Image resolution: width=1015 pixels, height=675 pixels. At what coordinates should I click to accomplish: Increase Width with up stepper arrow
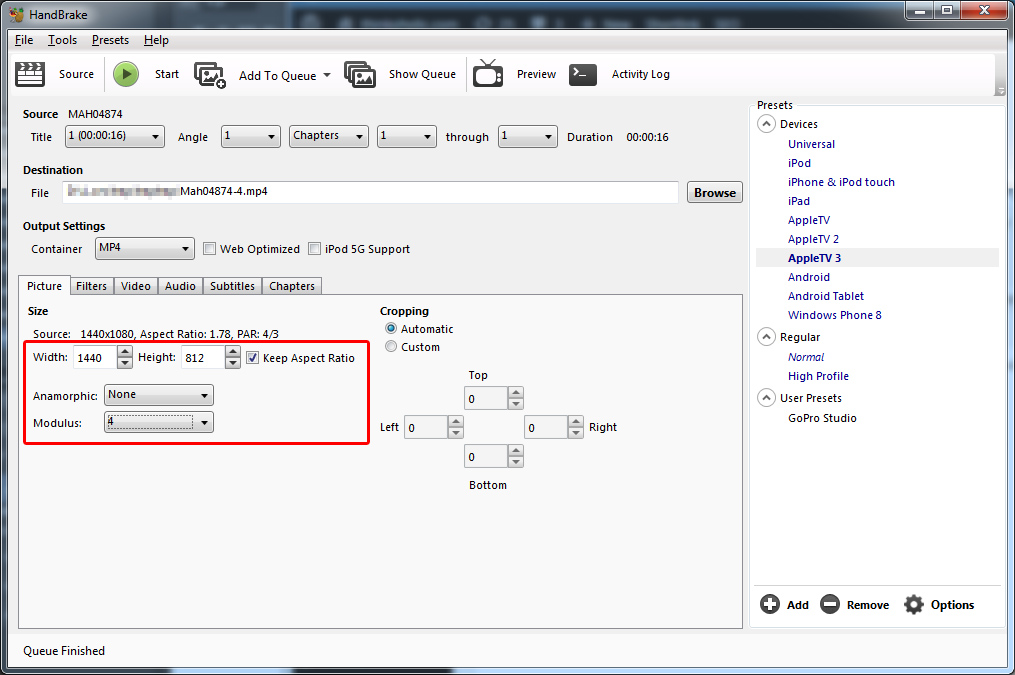tap(125, 351)
